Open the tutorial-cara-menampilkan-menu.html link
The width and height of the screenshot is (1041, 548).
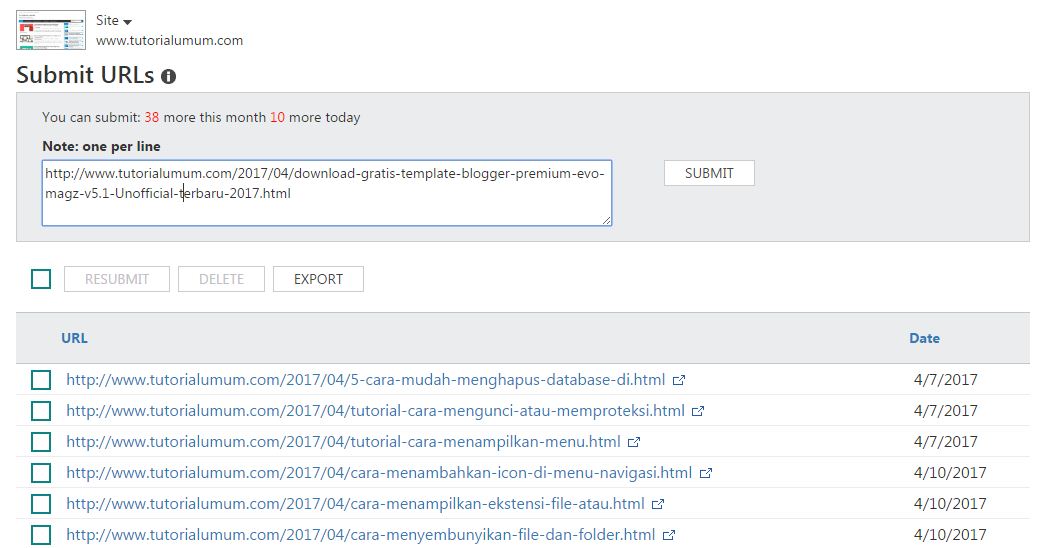coord(343,442)
